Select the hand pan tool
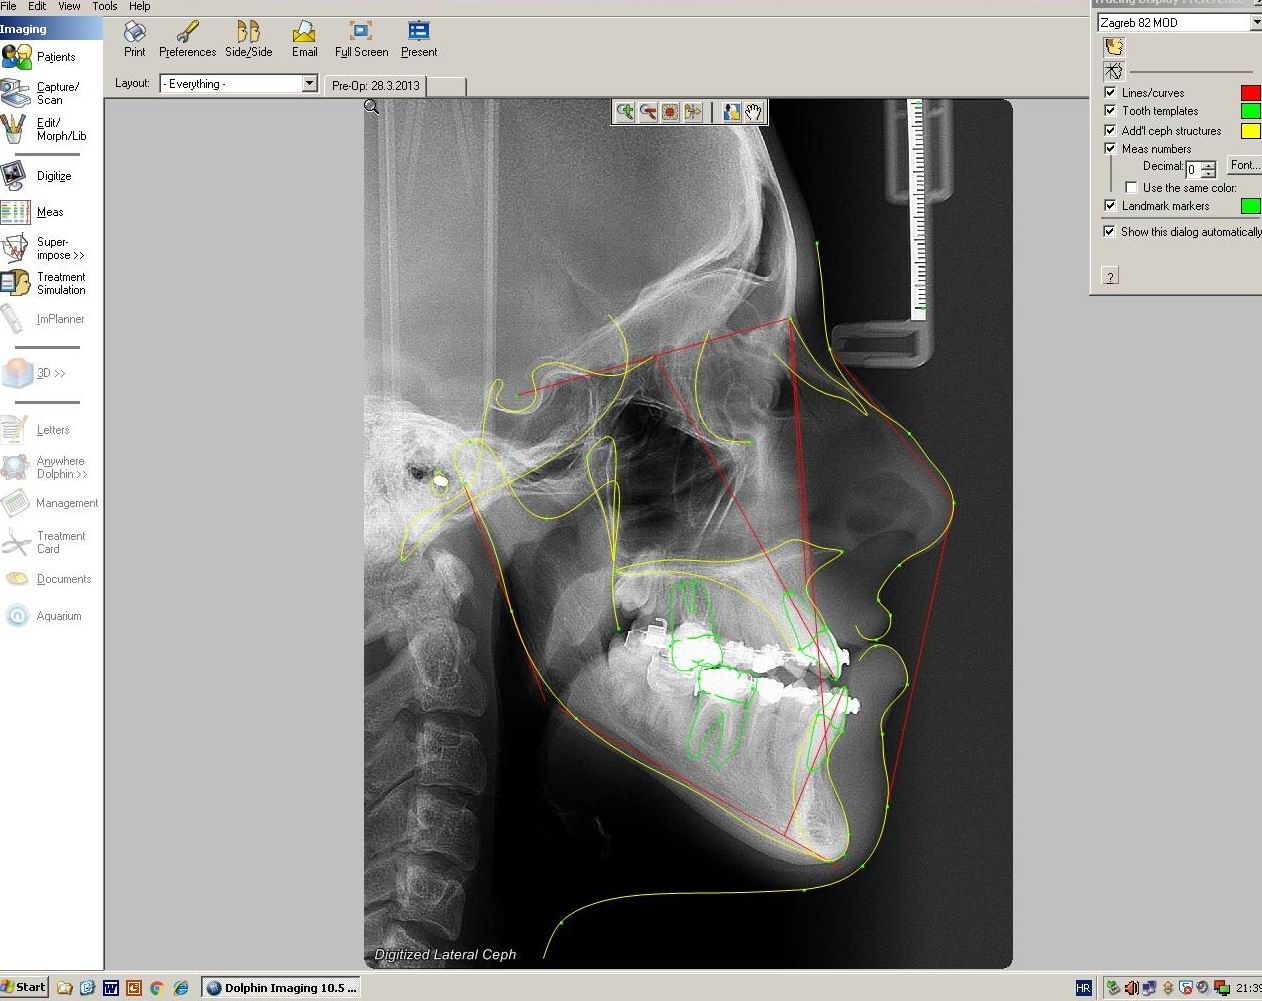The height and width of the screenshot is (1001, 1262). [x=755, y=112]
